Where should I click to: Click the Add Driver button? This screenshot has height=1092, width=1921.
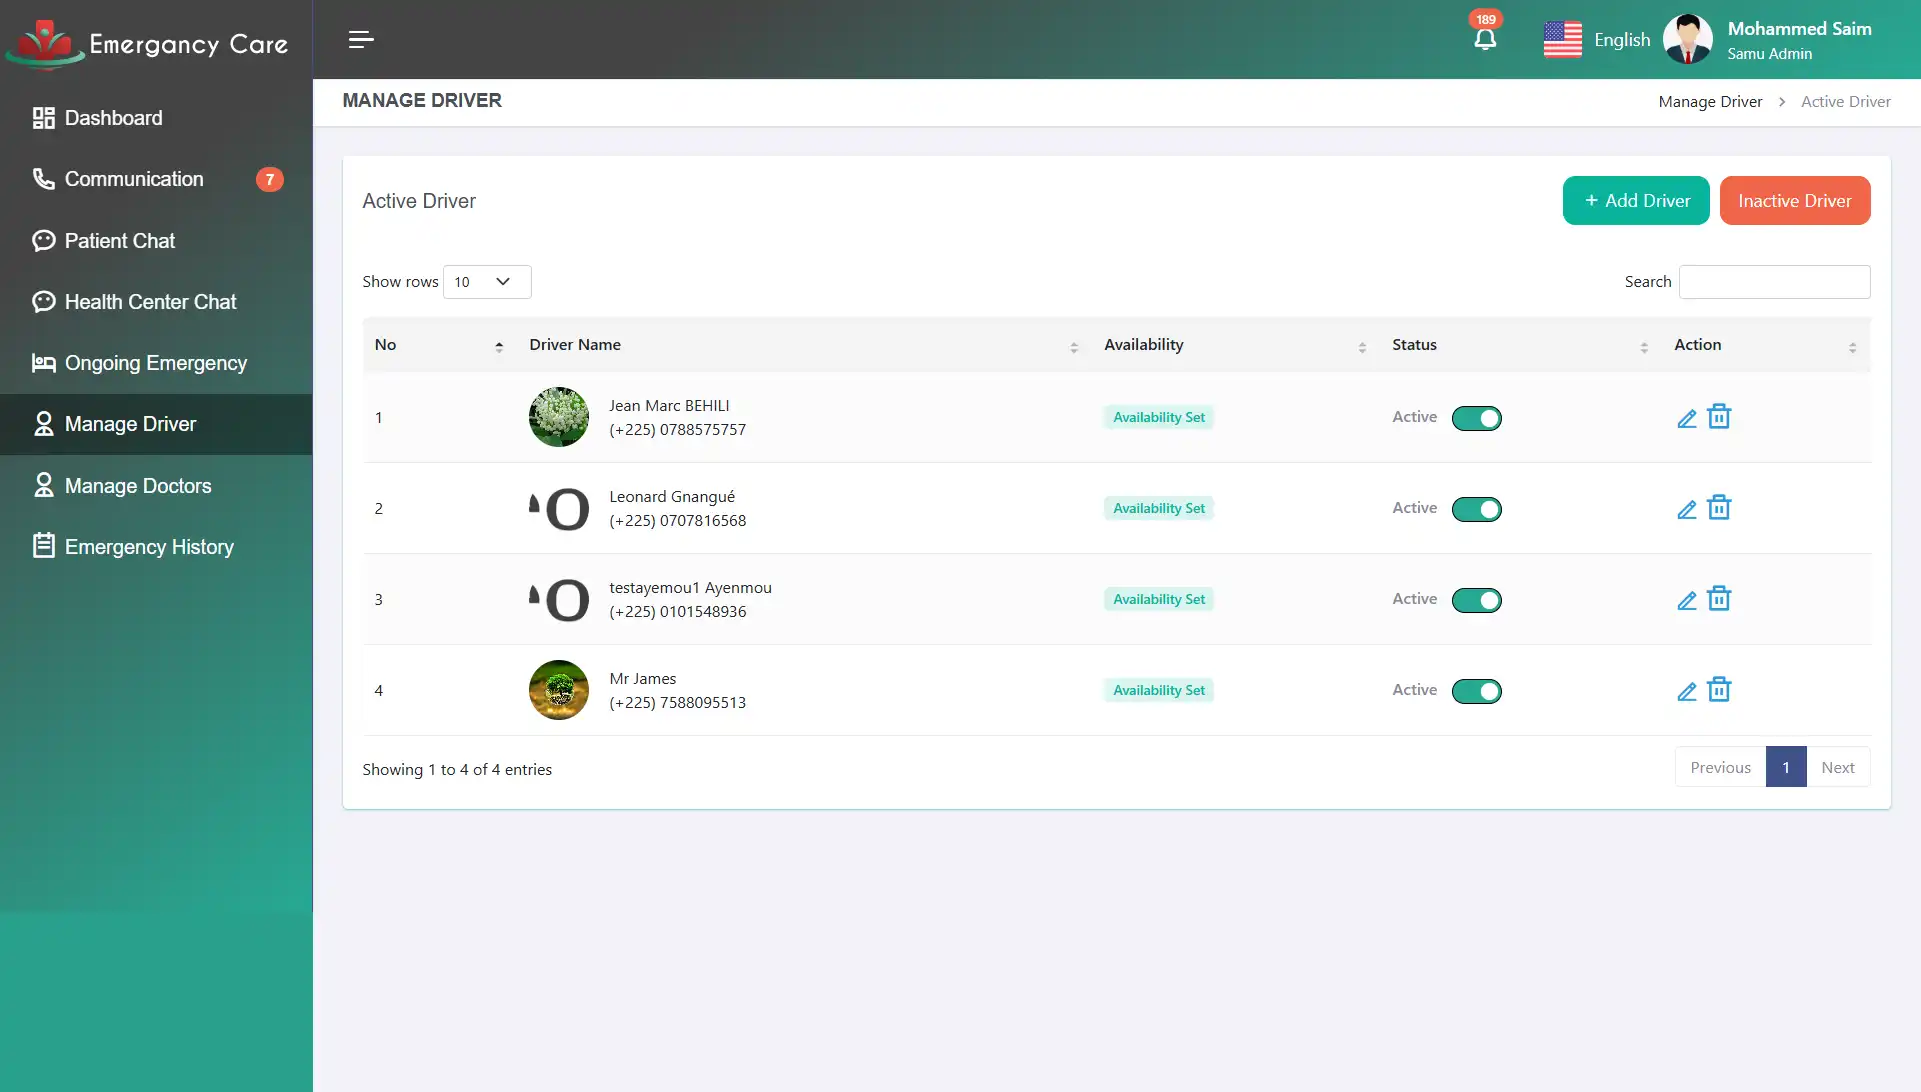1635,200
